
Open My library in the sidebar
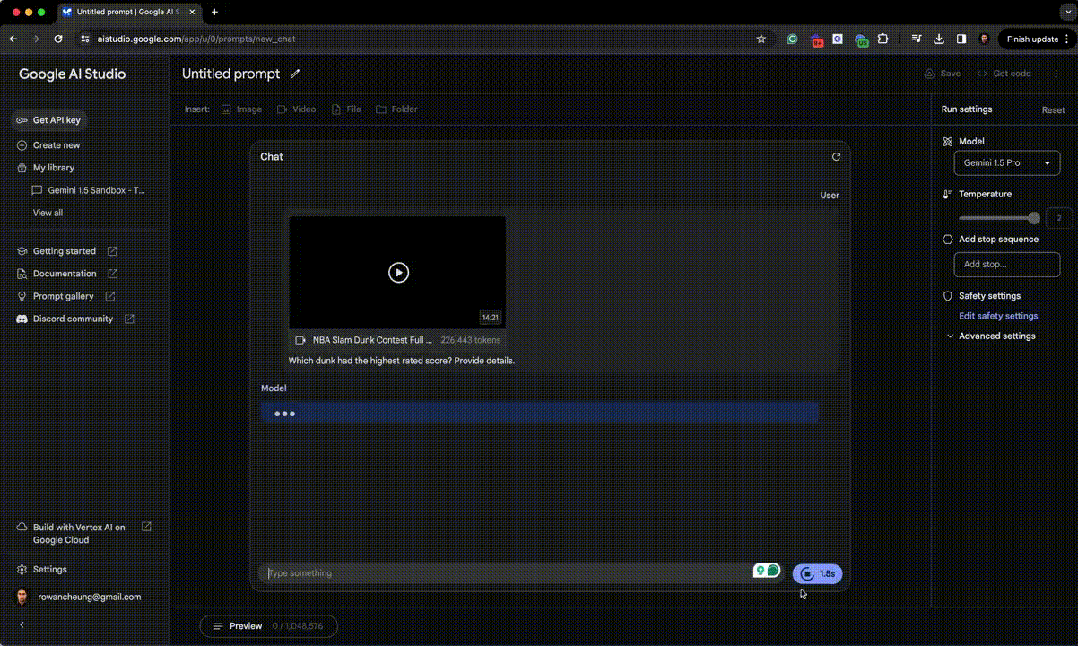point(53,168)
